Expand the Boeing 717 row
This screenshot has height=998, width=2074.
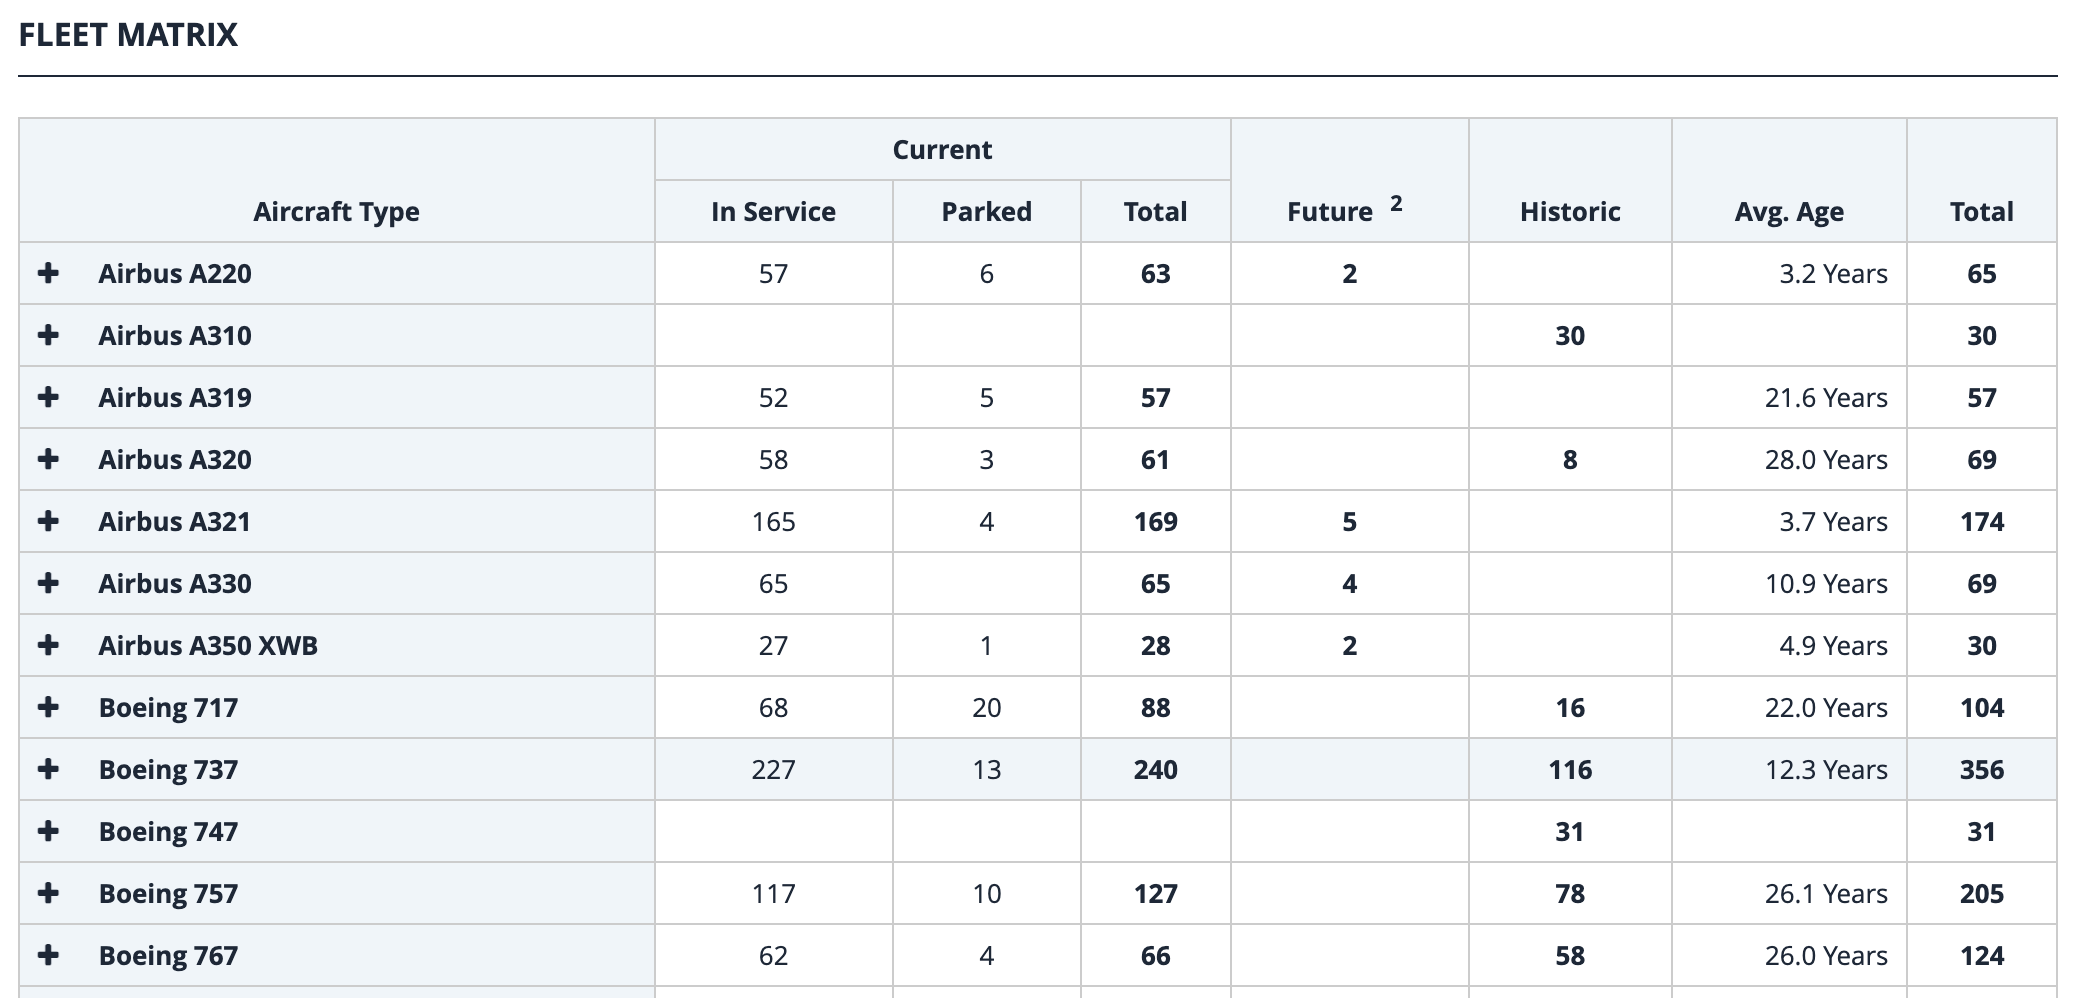click(48, 707)
